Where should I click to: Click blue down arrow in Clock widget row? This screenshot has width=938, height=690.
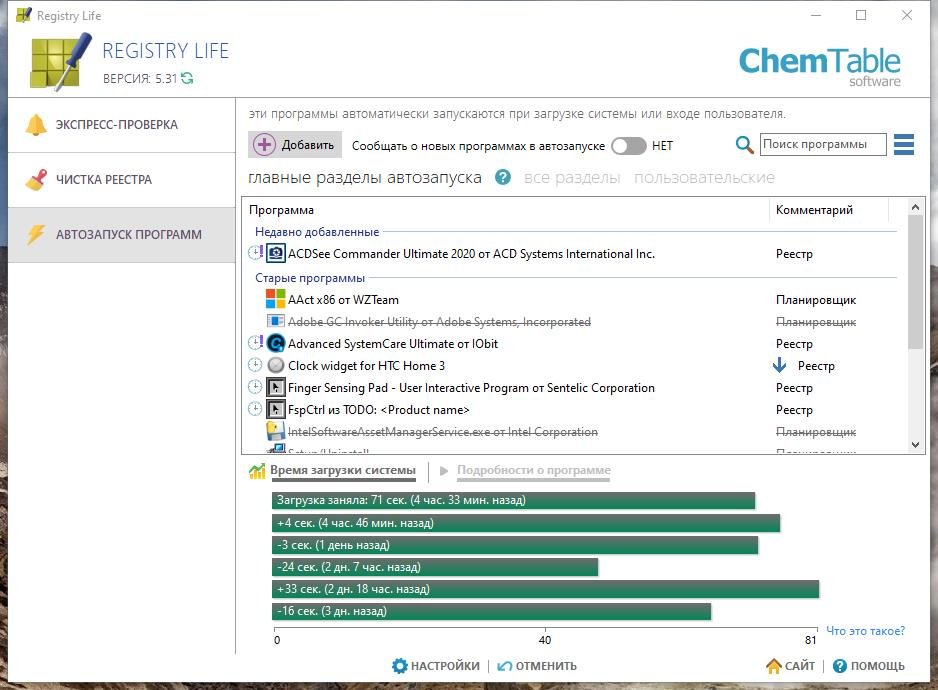[x=779, y=365]
